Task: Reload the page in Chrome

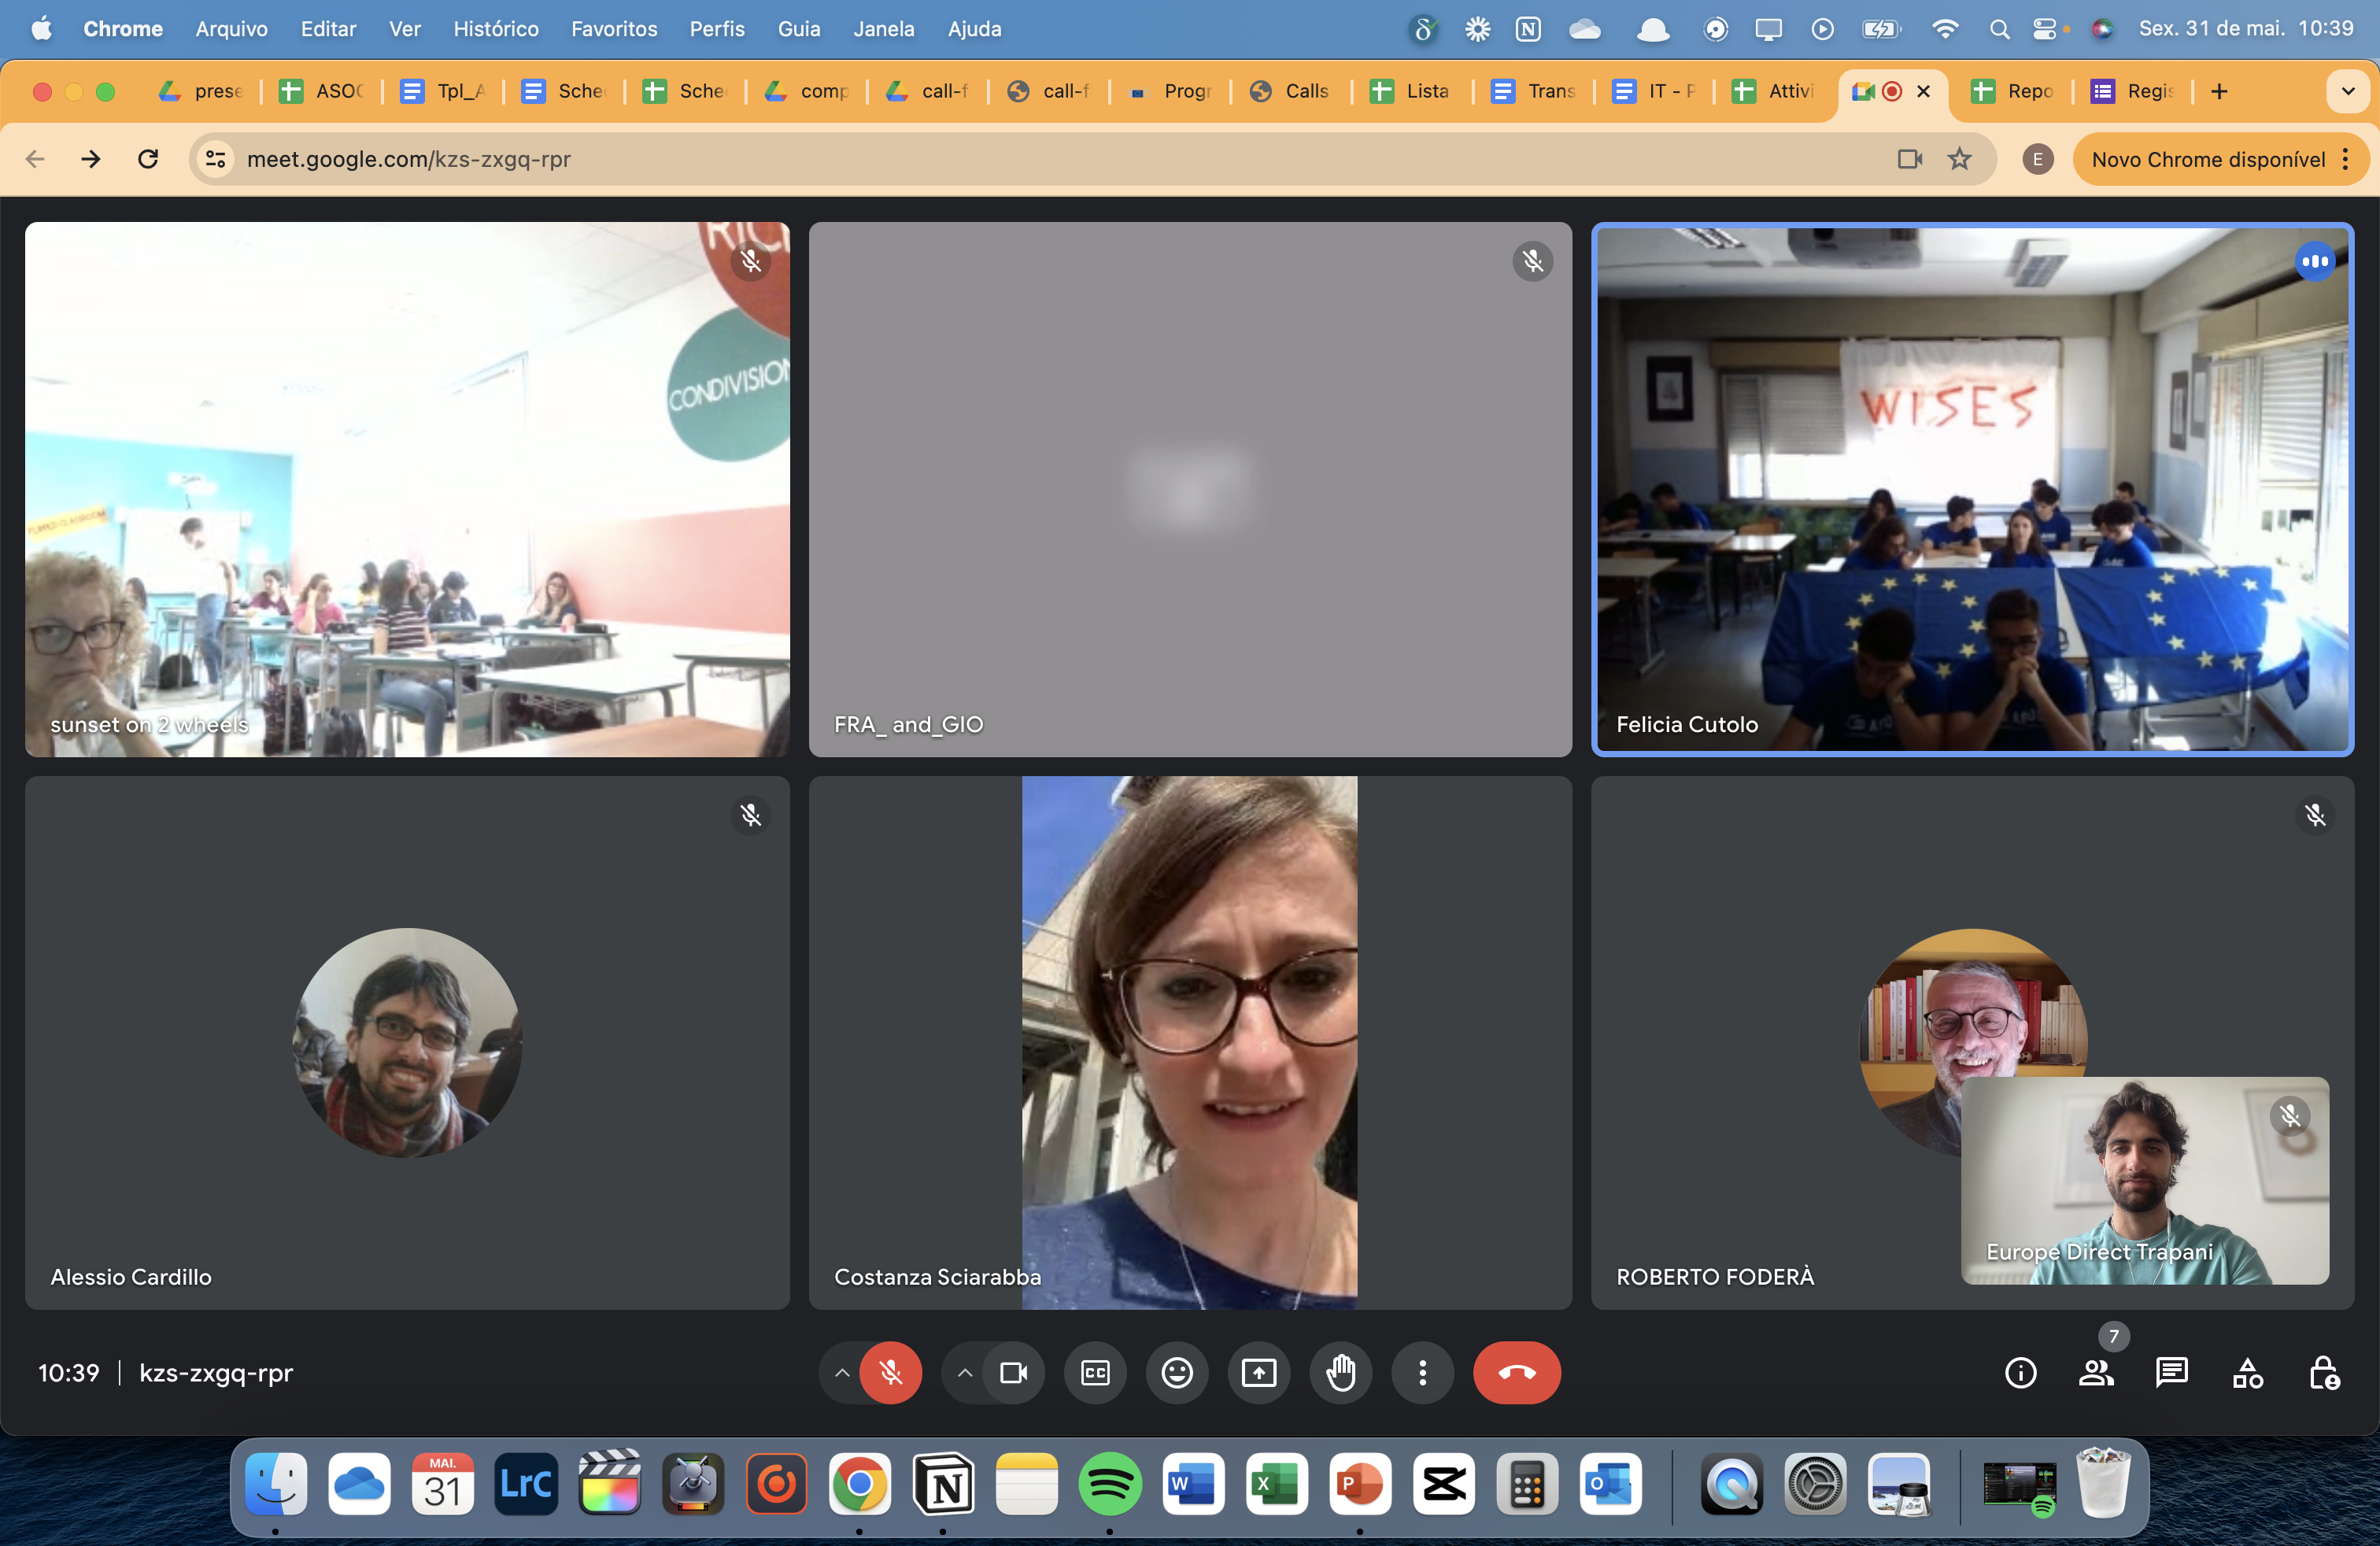Action: [x=148, y=159]
